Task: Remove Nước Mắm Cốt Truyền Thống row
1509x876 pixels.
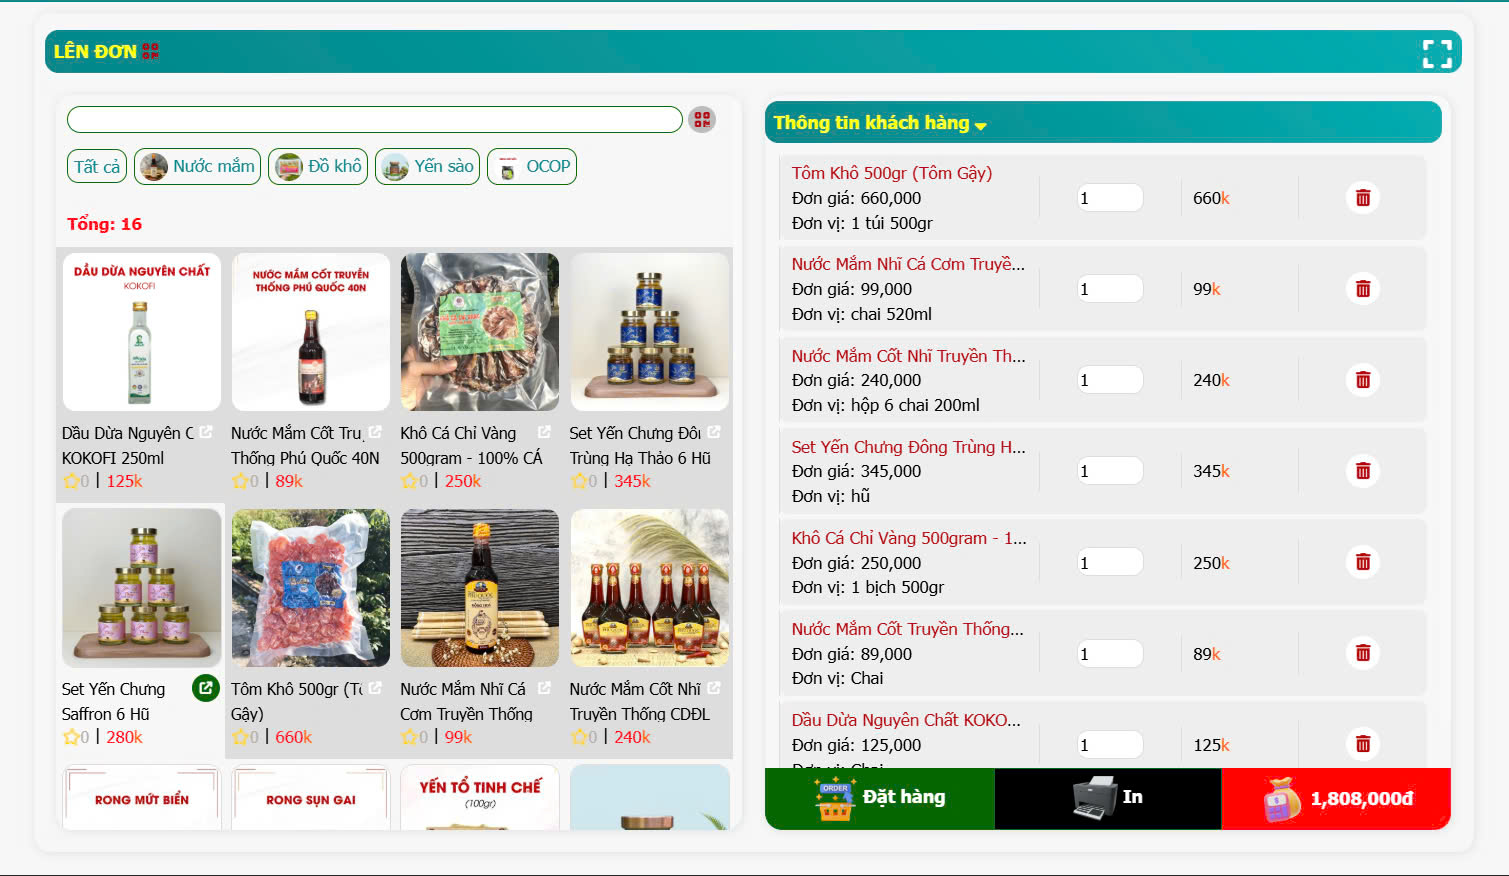Action: (x=1362, y=653)
